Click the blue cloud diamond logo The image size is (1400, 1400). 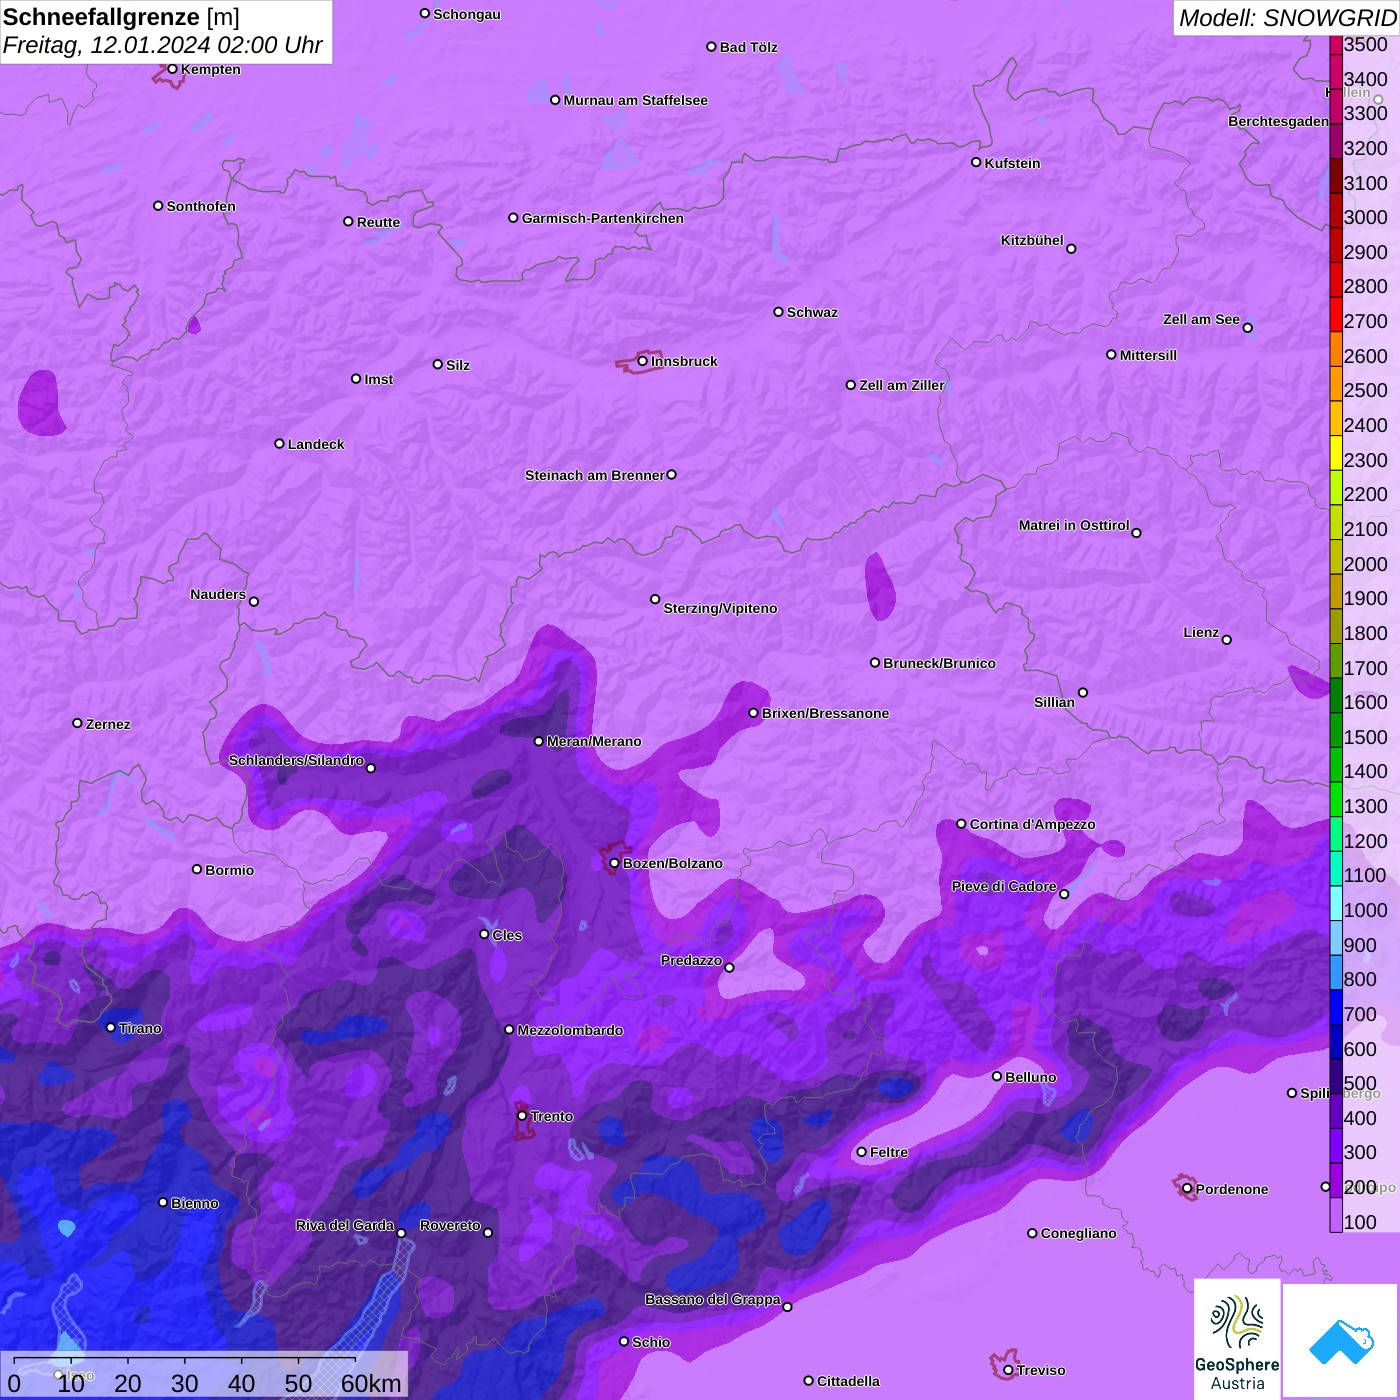coord(1341,1342)
